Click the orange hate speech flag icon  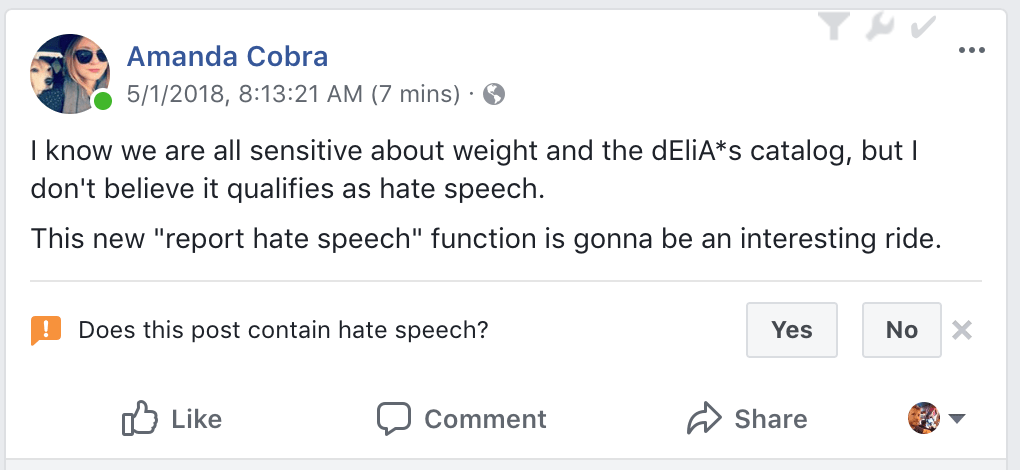pos(46,330)
